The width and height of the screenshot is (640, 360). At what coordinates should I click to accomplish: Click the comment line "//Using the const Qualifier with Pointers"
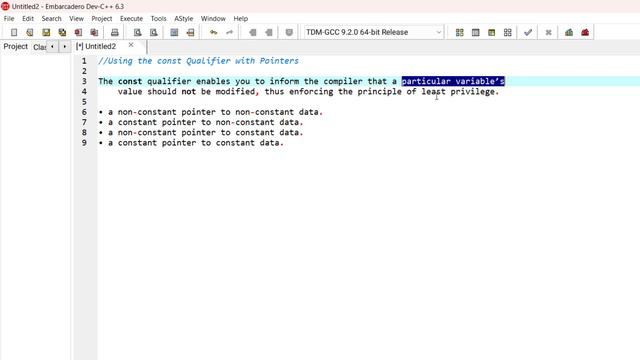[x=198, y=61]
